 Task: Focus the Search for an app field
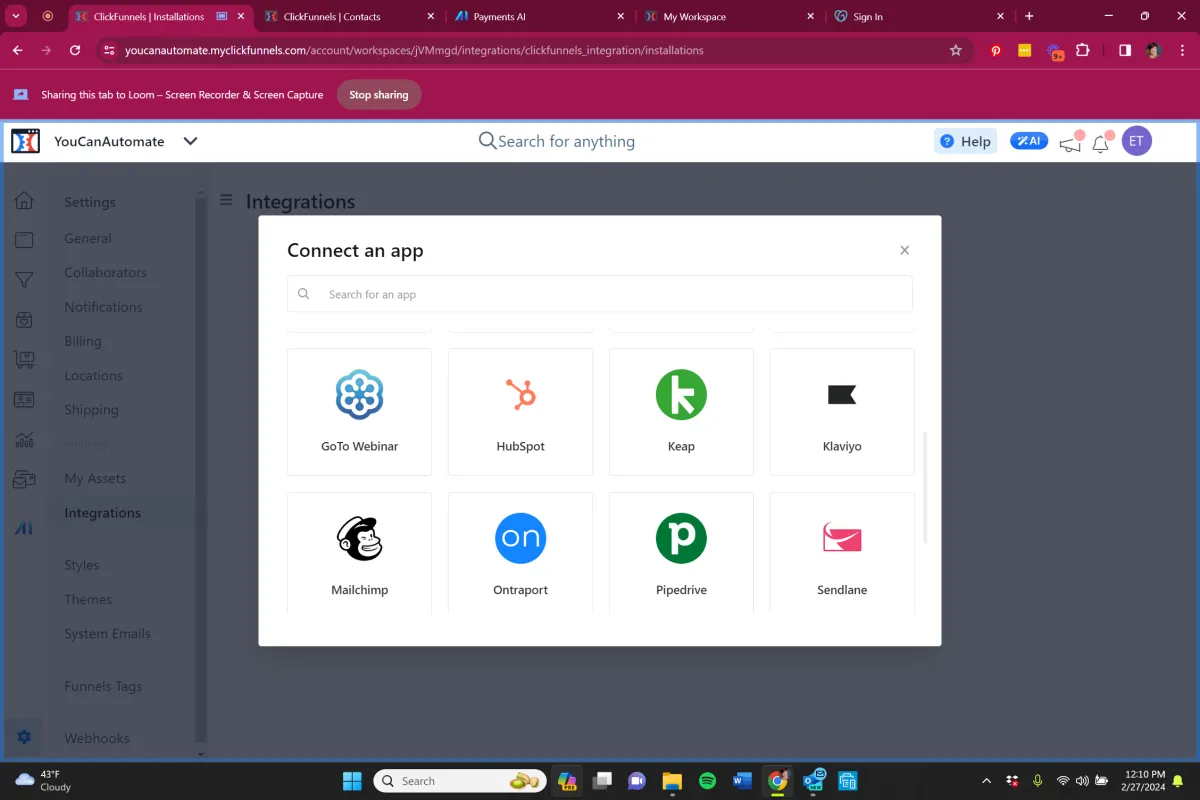600,294
